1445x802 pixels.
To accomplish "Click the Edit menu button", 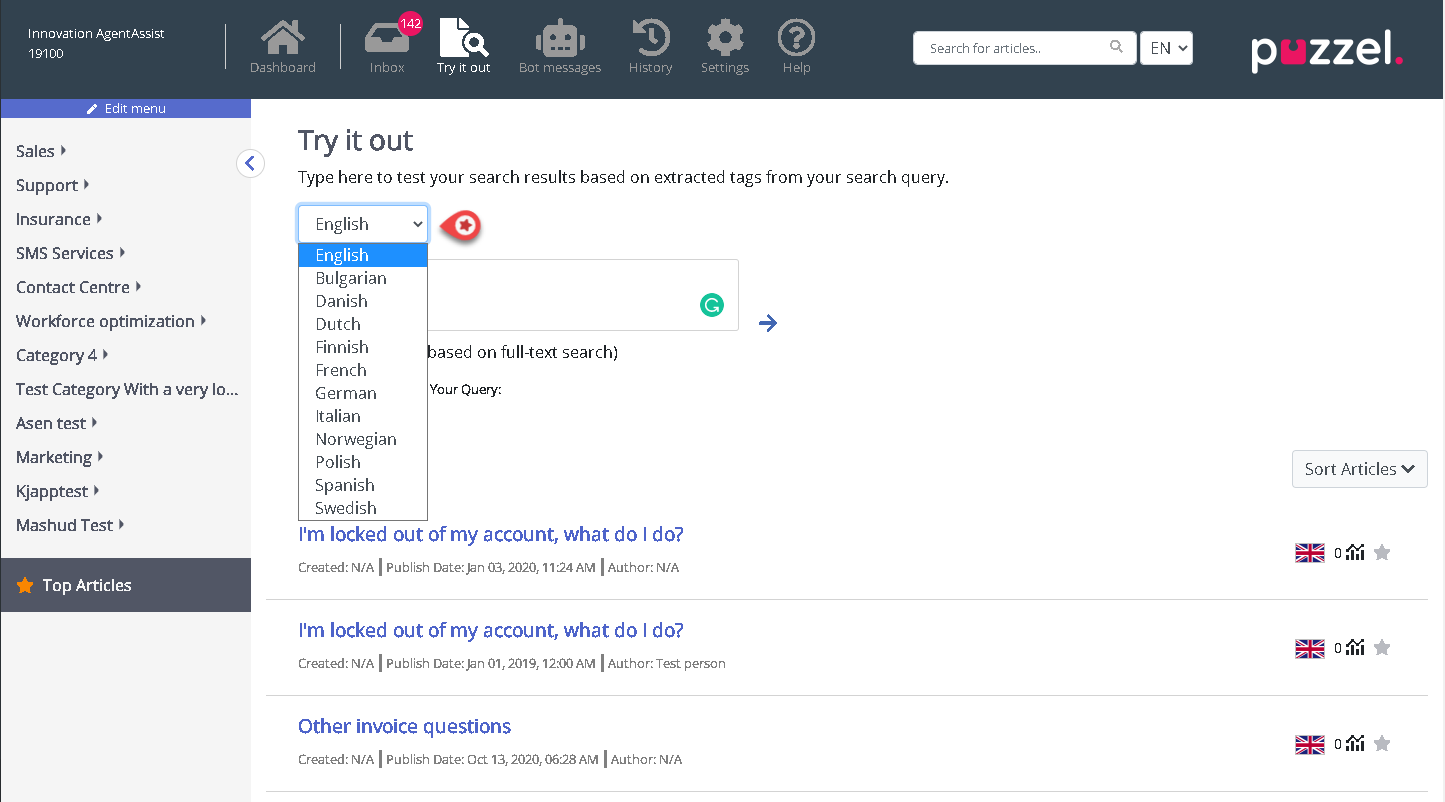I will point(126,108).
